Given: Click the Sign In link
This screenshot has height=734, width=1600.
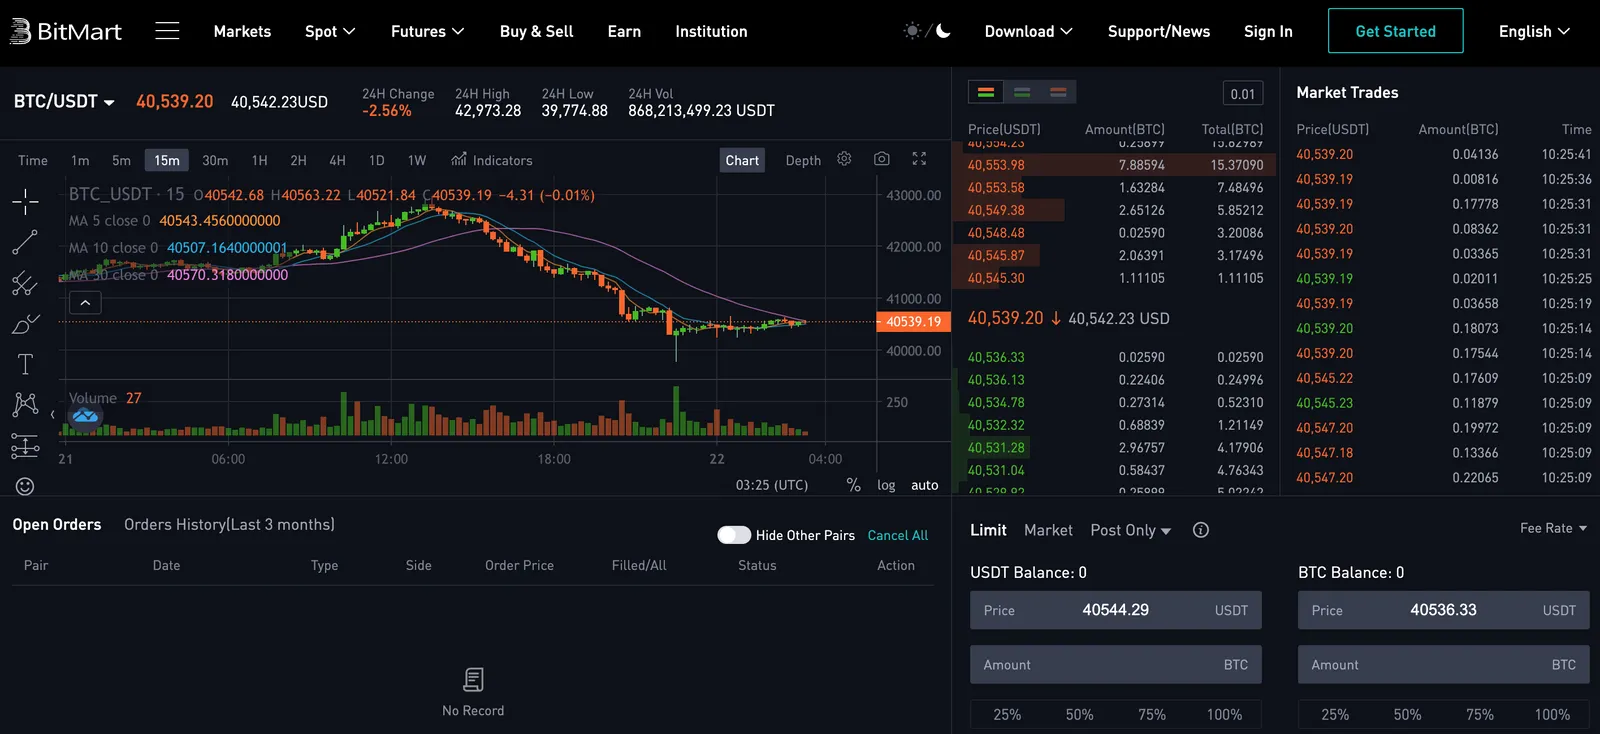Looking at the screenshot, I should pos(1268,31).
